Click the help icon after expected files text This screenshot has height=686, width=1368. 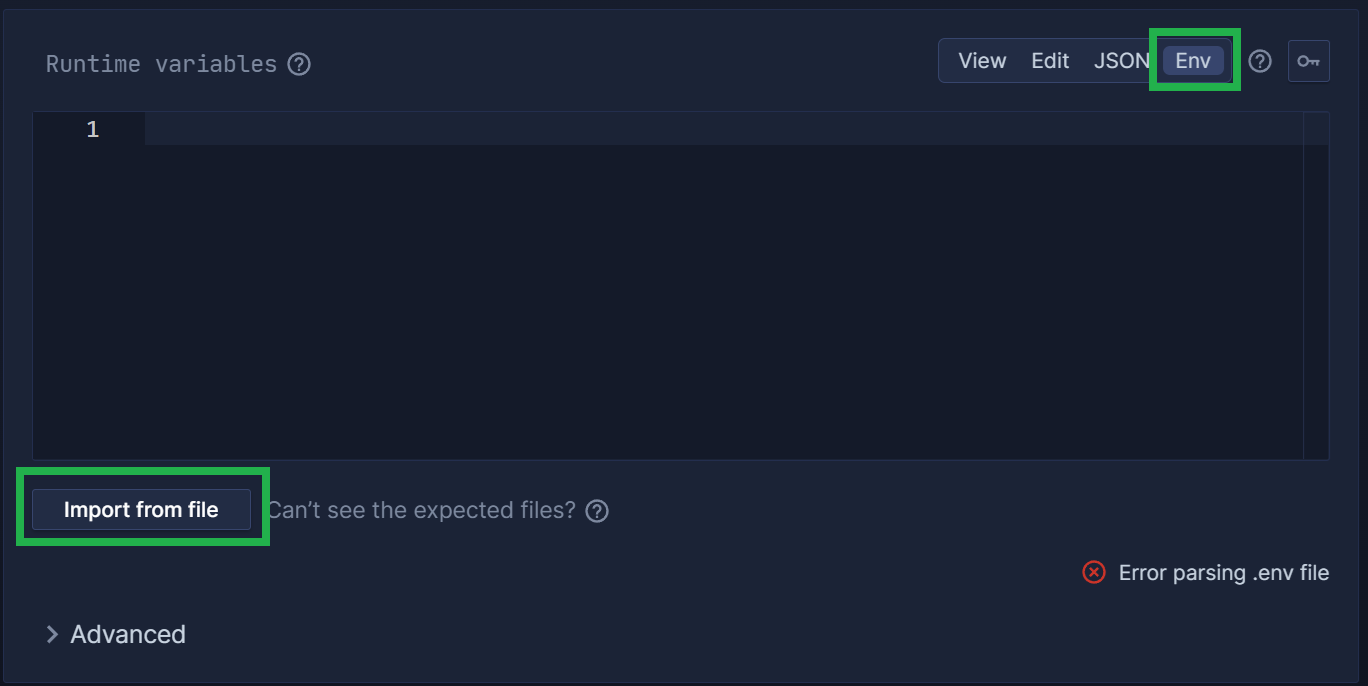point(597,511)
